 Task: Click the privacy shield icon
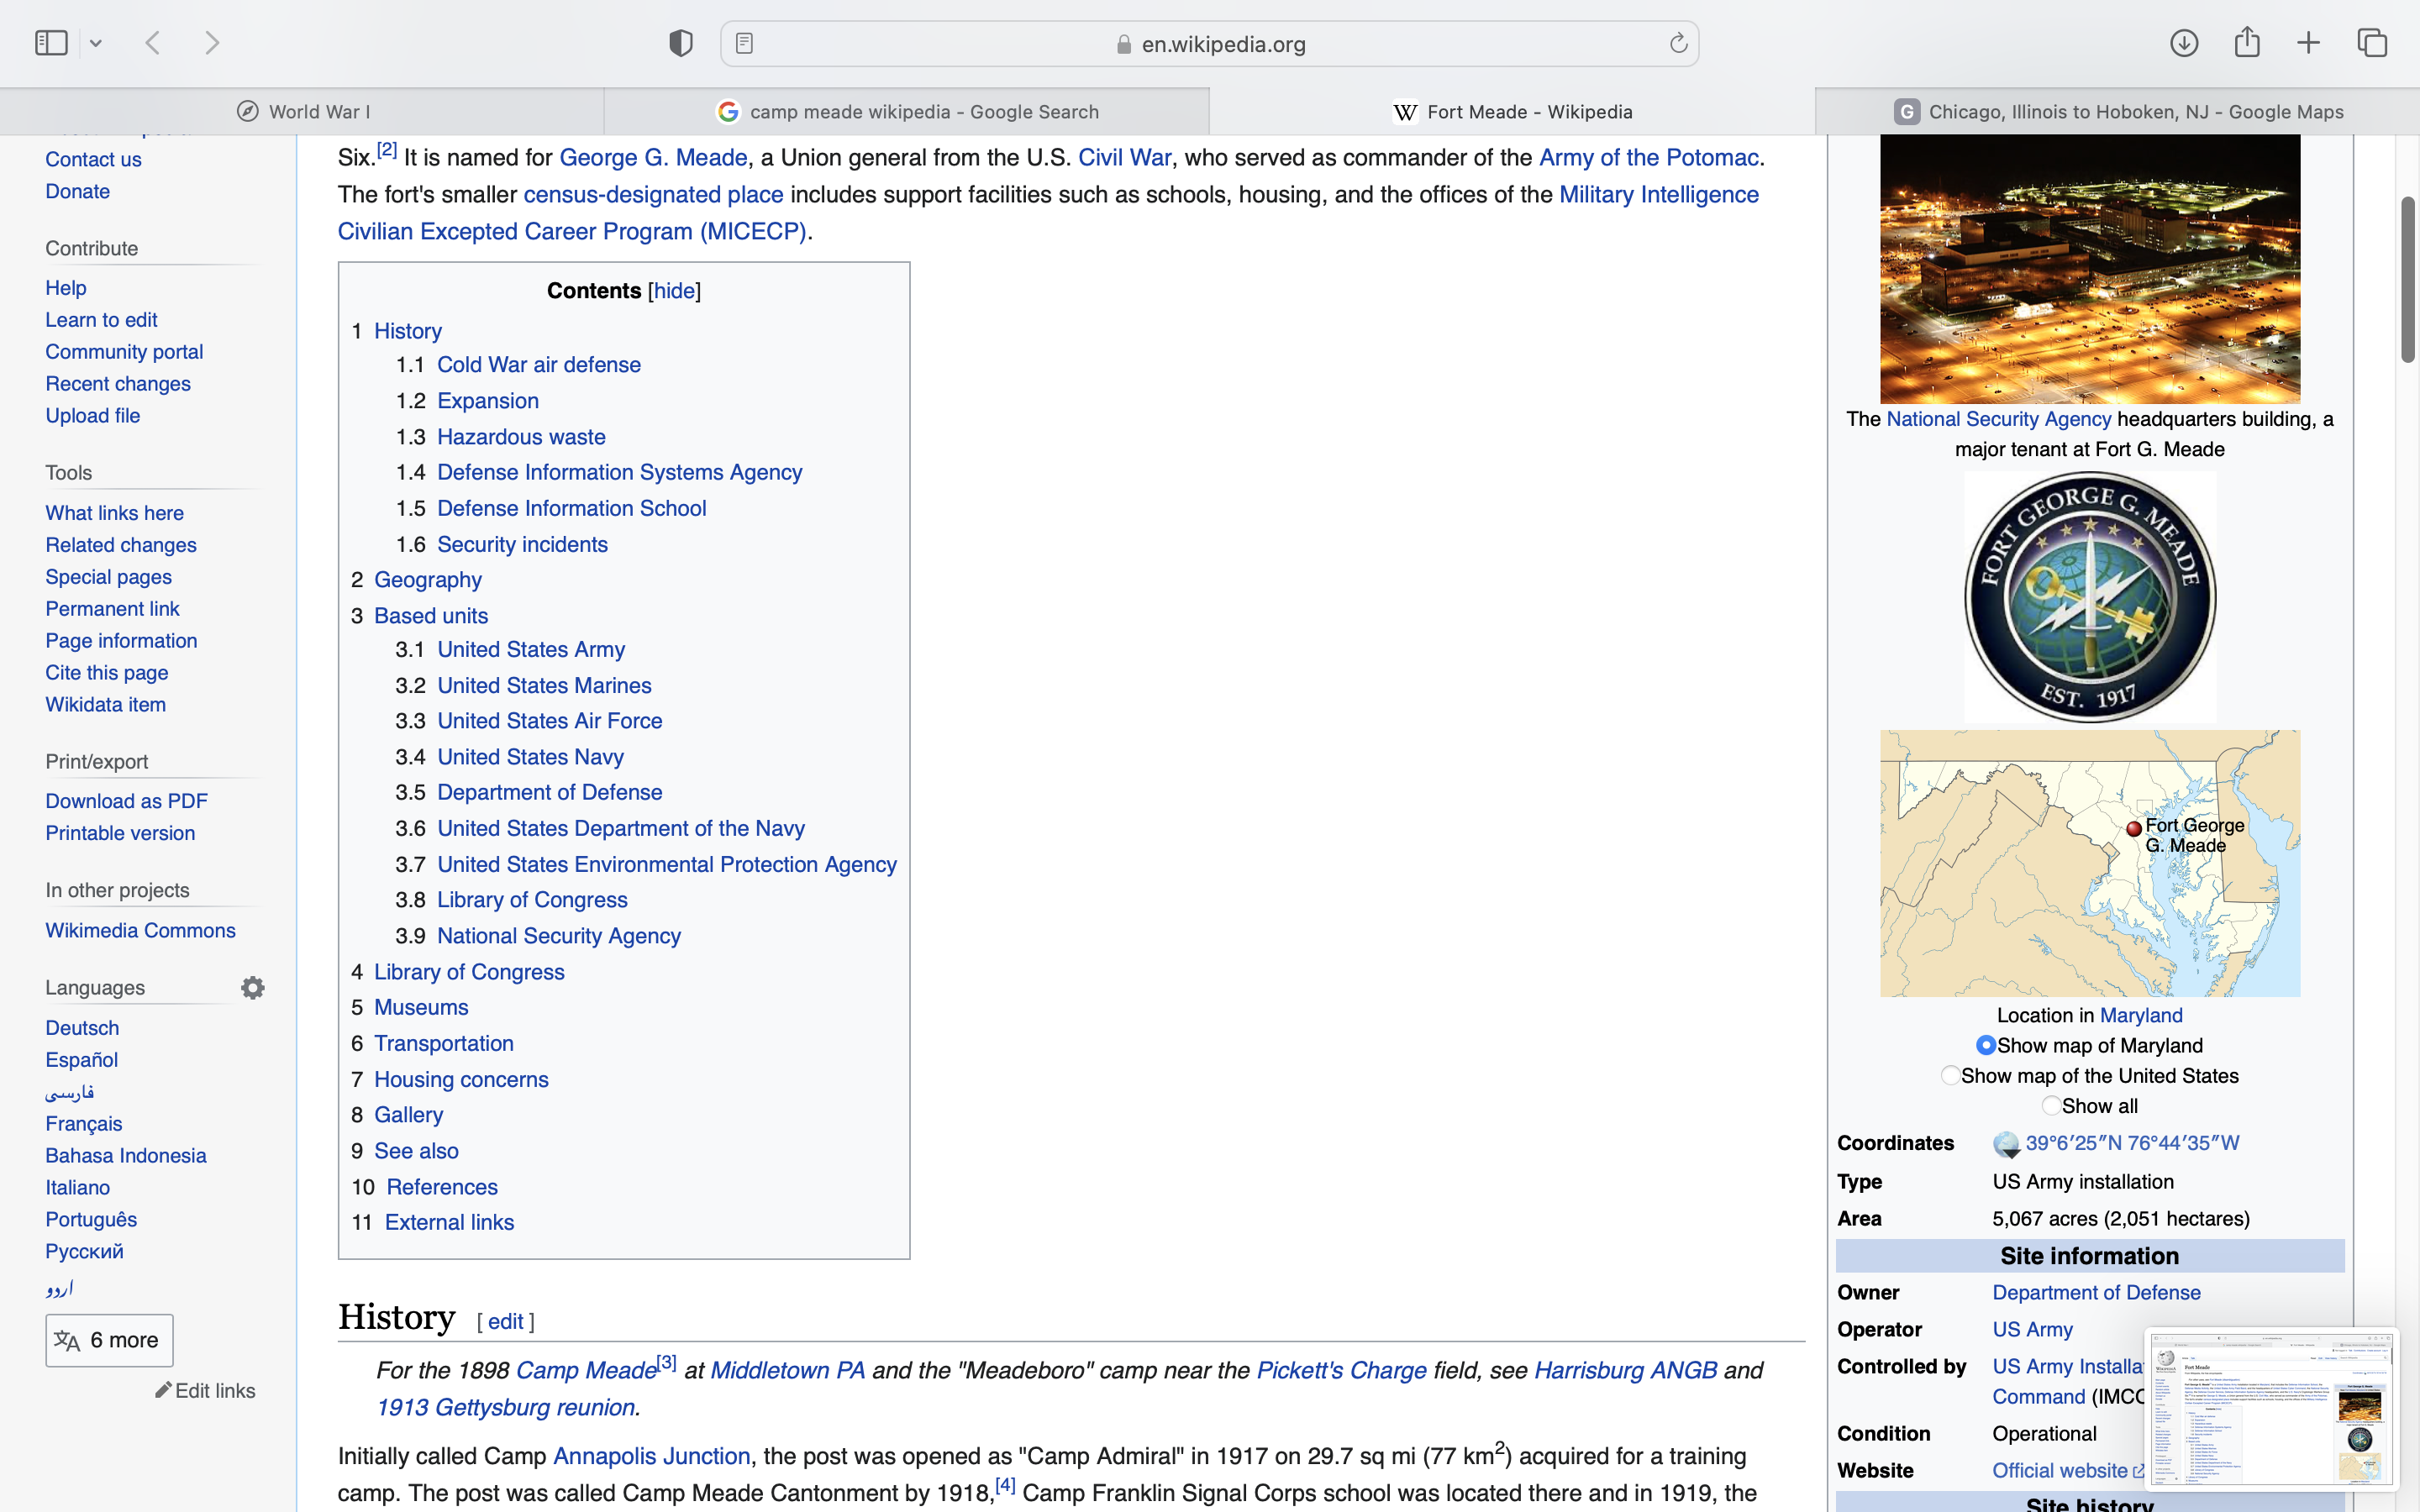tap(681, 43)
